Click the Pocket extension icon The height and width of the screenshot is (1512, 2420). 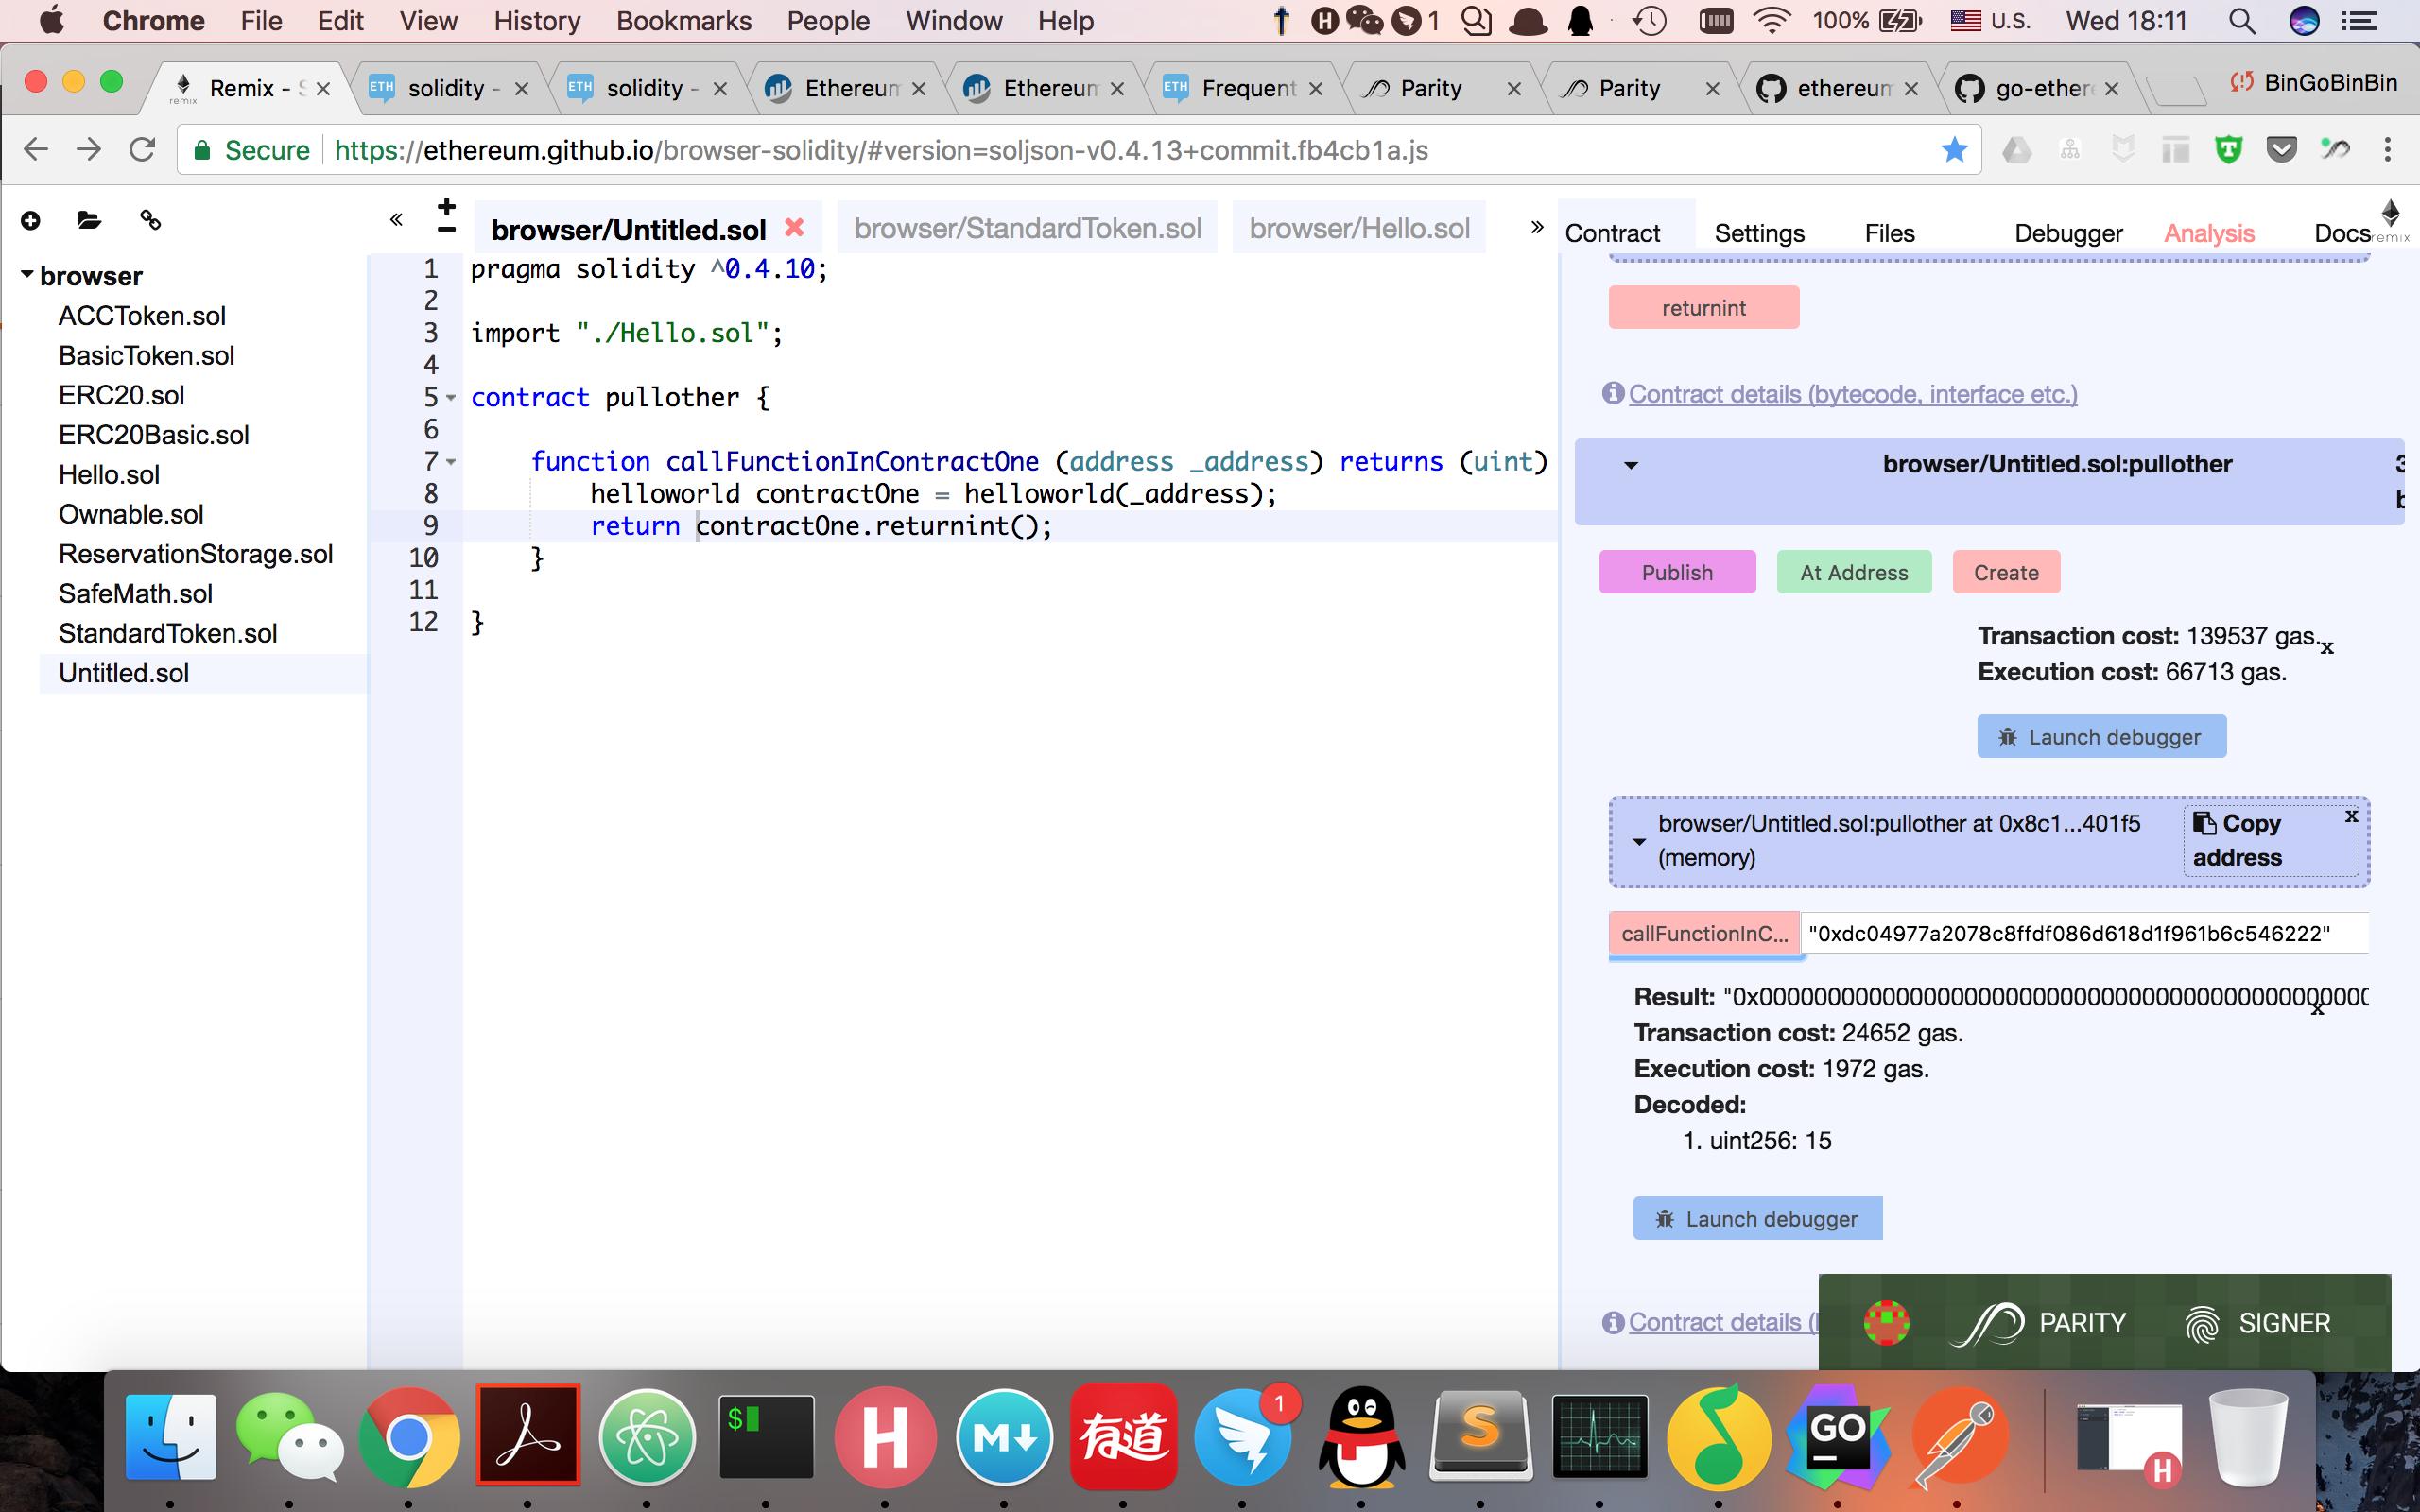(2281, 150)
